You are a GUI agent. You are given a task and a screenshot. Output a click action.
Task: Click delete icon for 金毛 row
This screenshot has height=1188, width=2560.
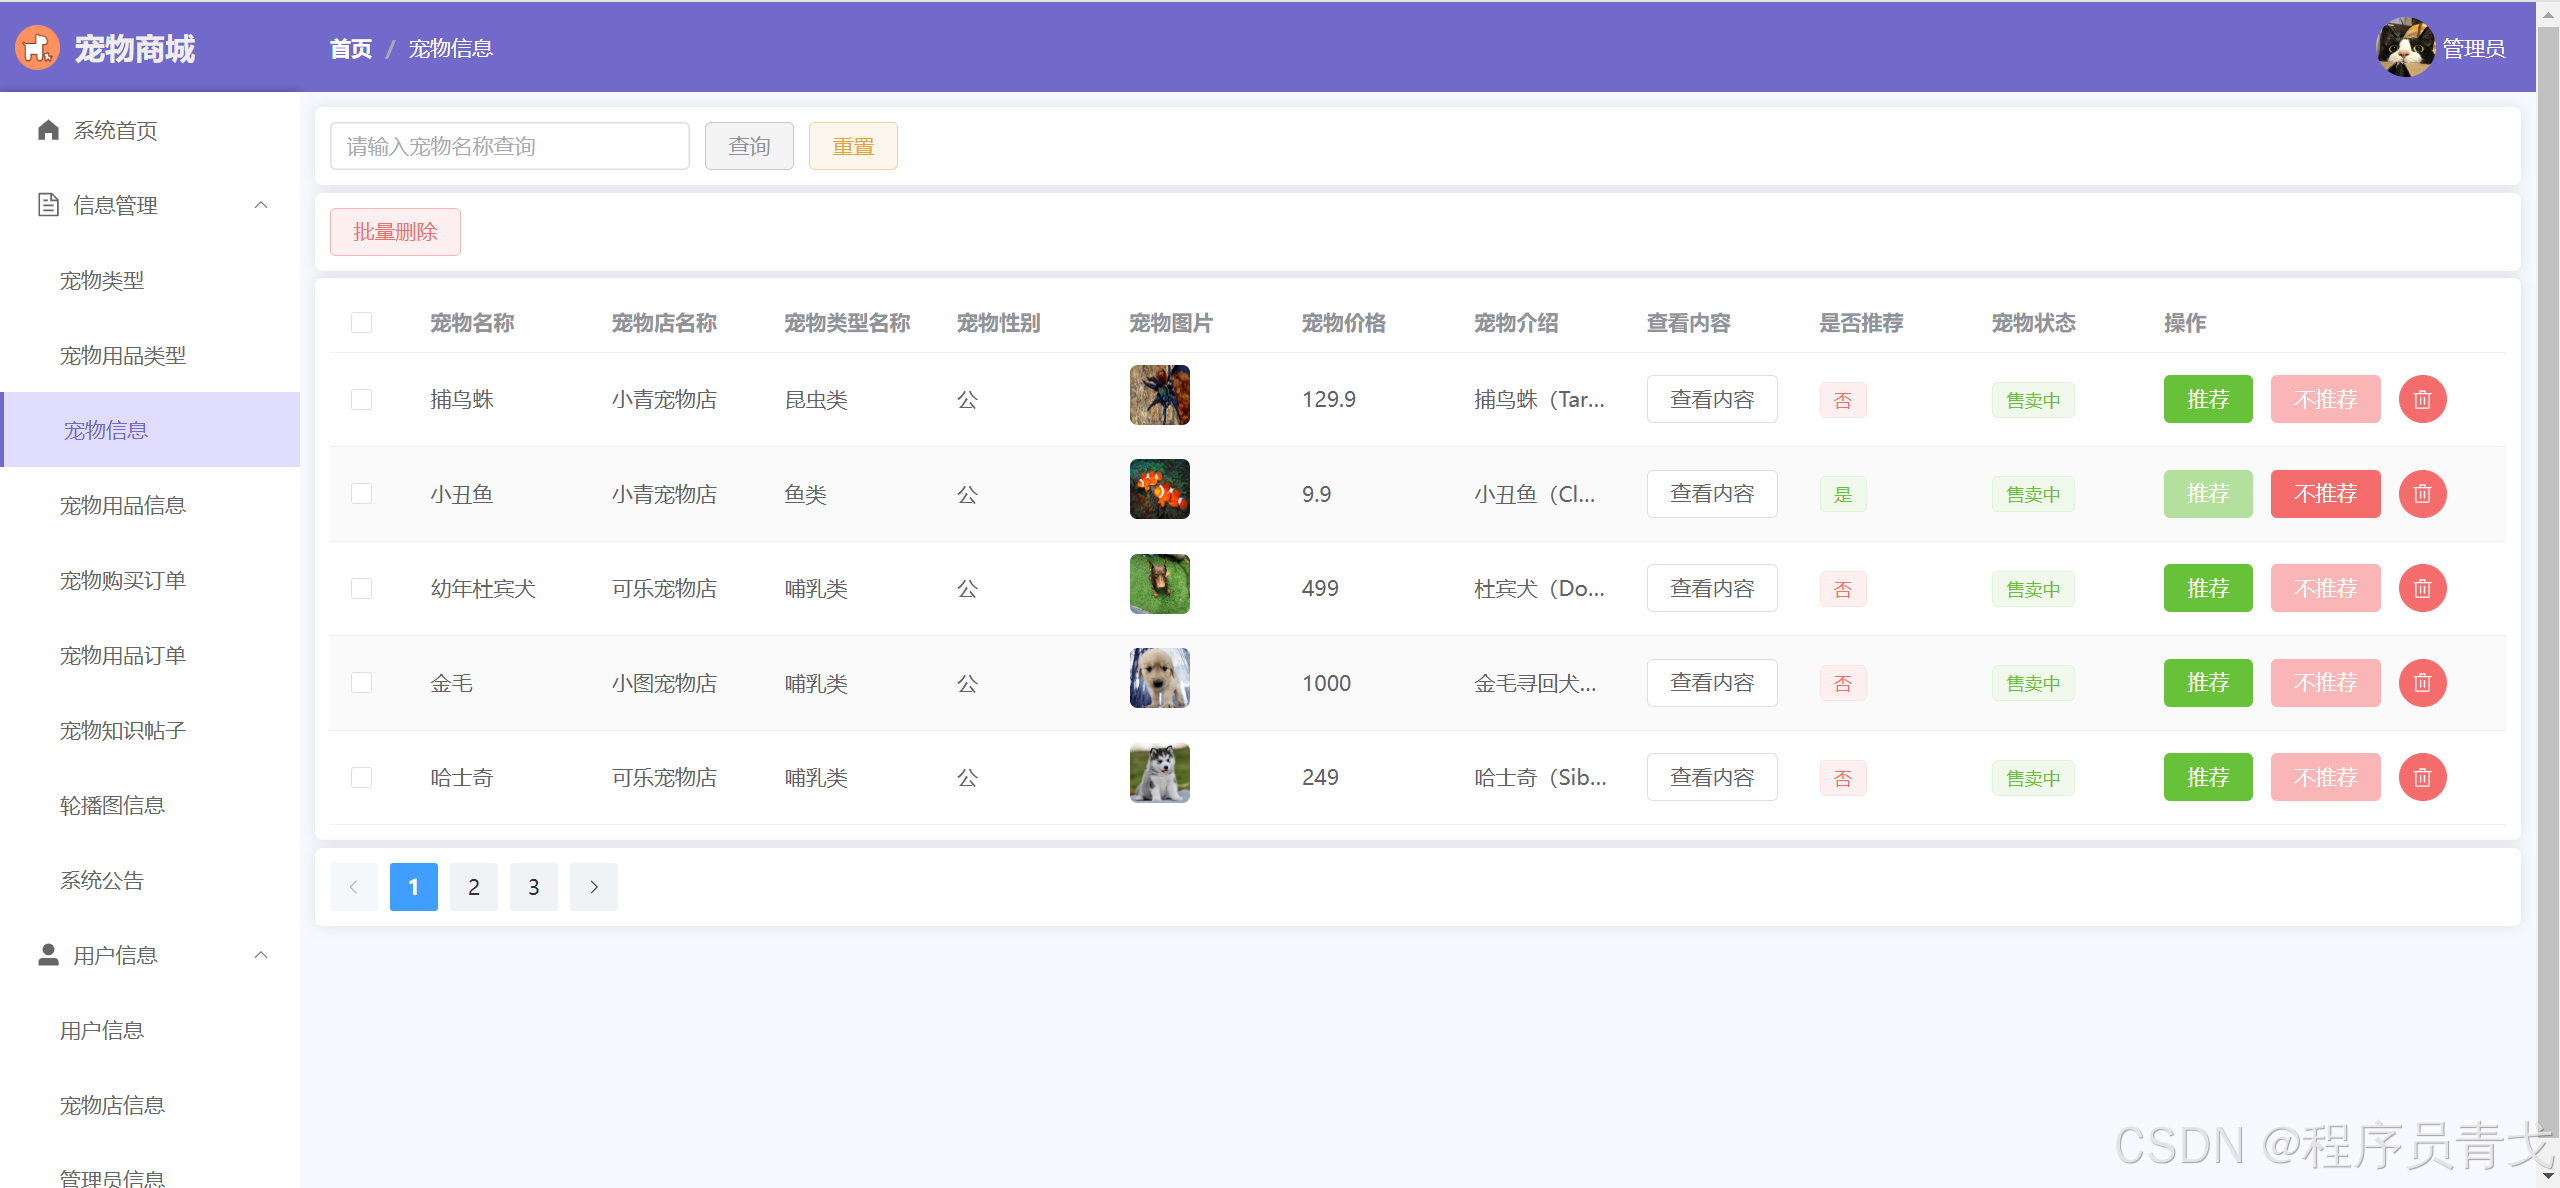pyautogui.click(x=2422, y=683)
